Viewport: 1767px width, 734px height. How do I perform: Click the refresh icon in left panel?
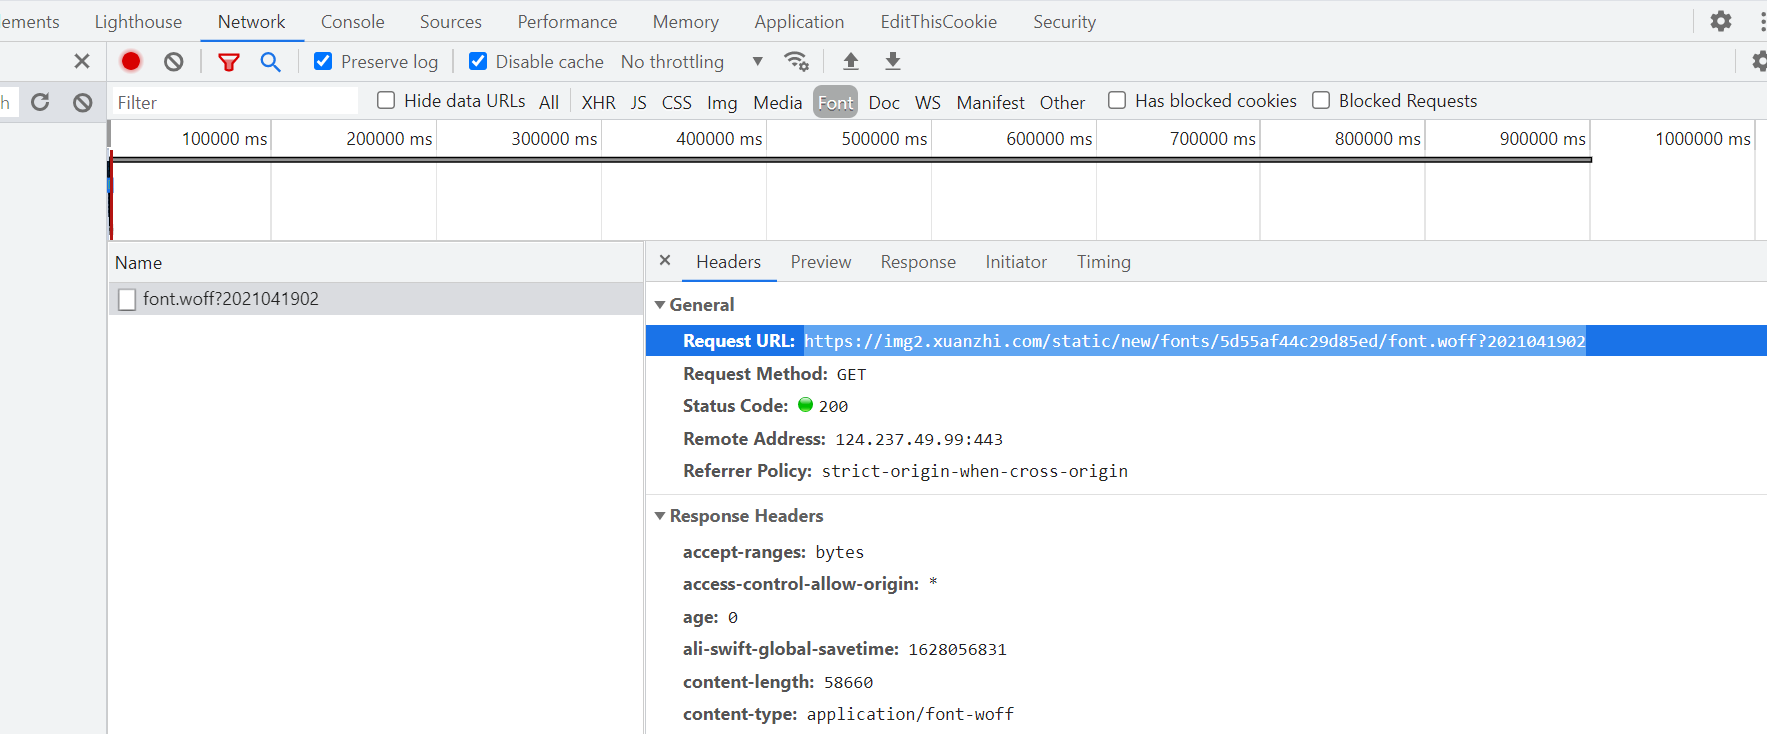point(40,102)
